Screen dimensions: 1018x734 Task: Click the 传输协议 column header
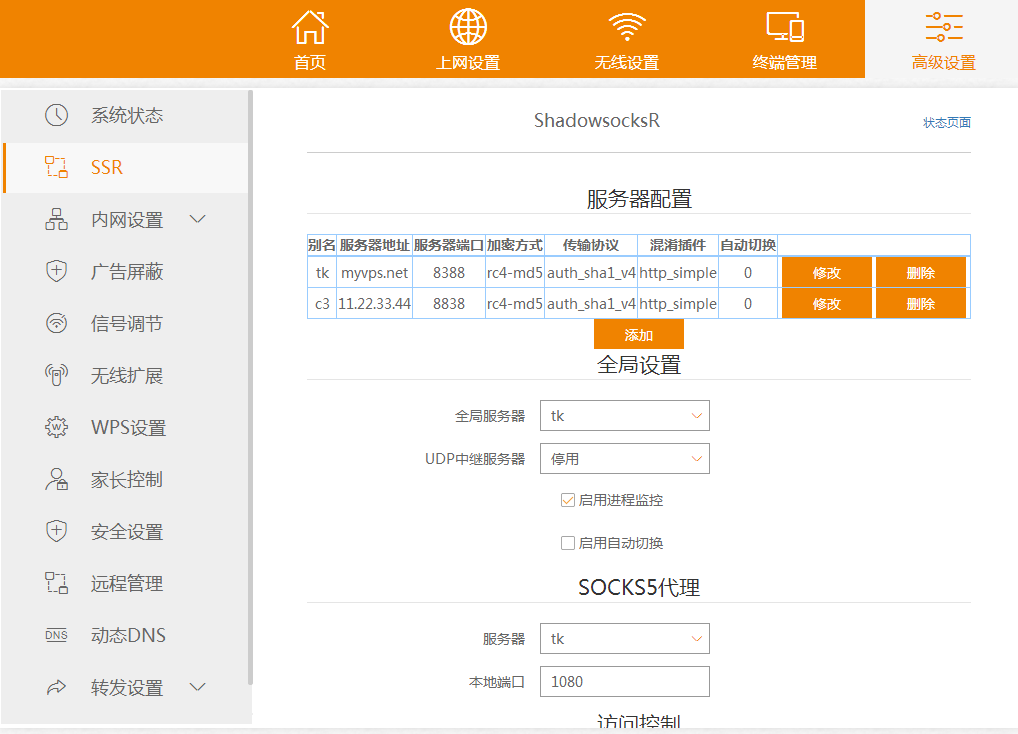tap(591, 245)
